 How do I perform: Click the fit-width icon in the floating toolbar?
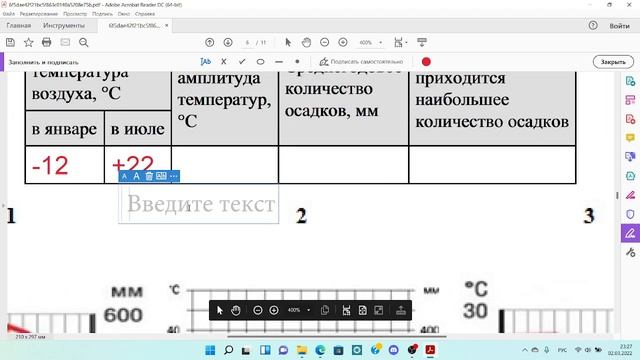(x=346, y=310)
